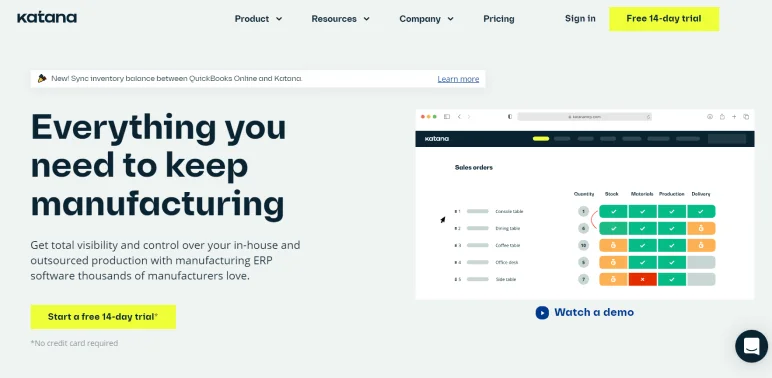Click the orange Stock cell for Office desk
The image size is (772, 378).
click(613, 262)
